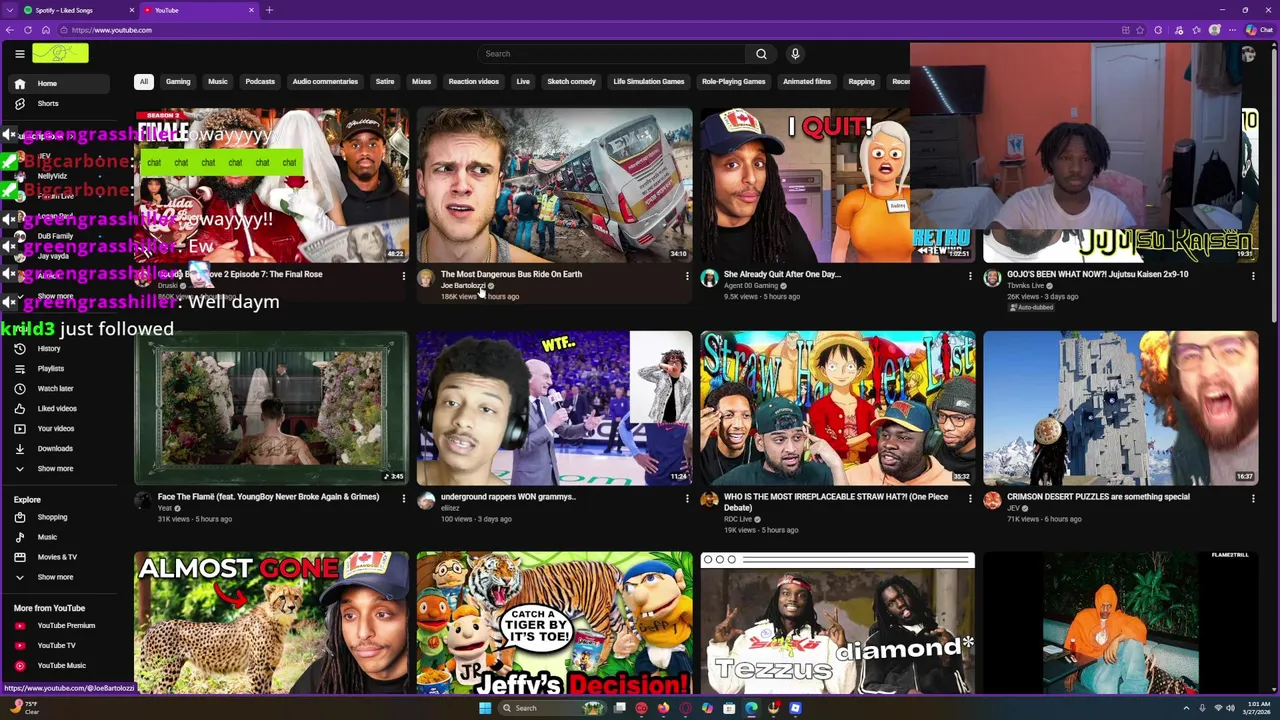Open 'The Most Dangerous Bus Ride On Earth' title
This screenshot has height=720, width=1280.
click(x=511, y=274)
